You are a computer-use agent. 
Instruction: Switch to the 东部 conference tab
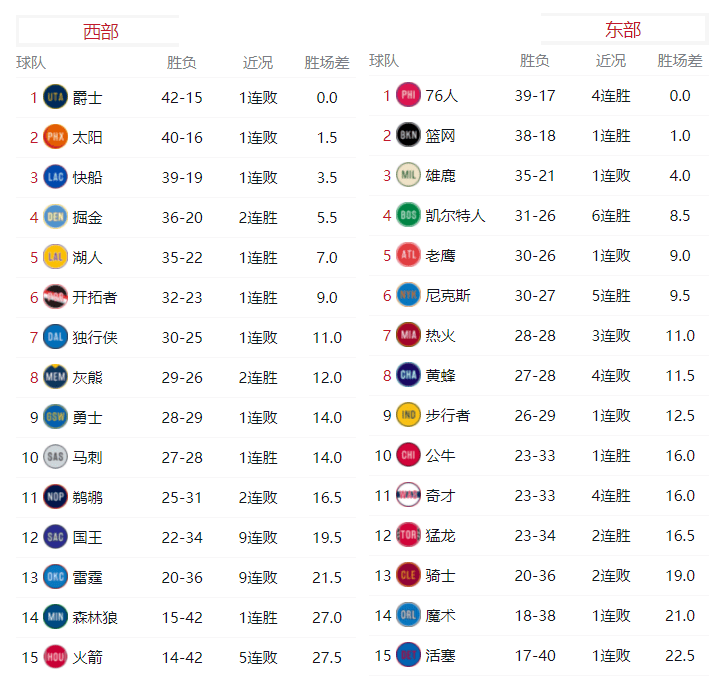623,30
